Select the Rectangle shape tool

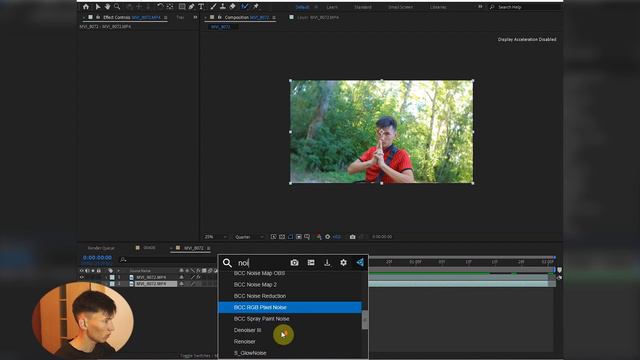(x=182, y=7)
